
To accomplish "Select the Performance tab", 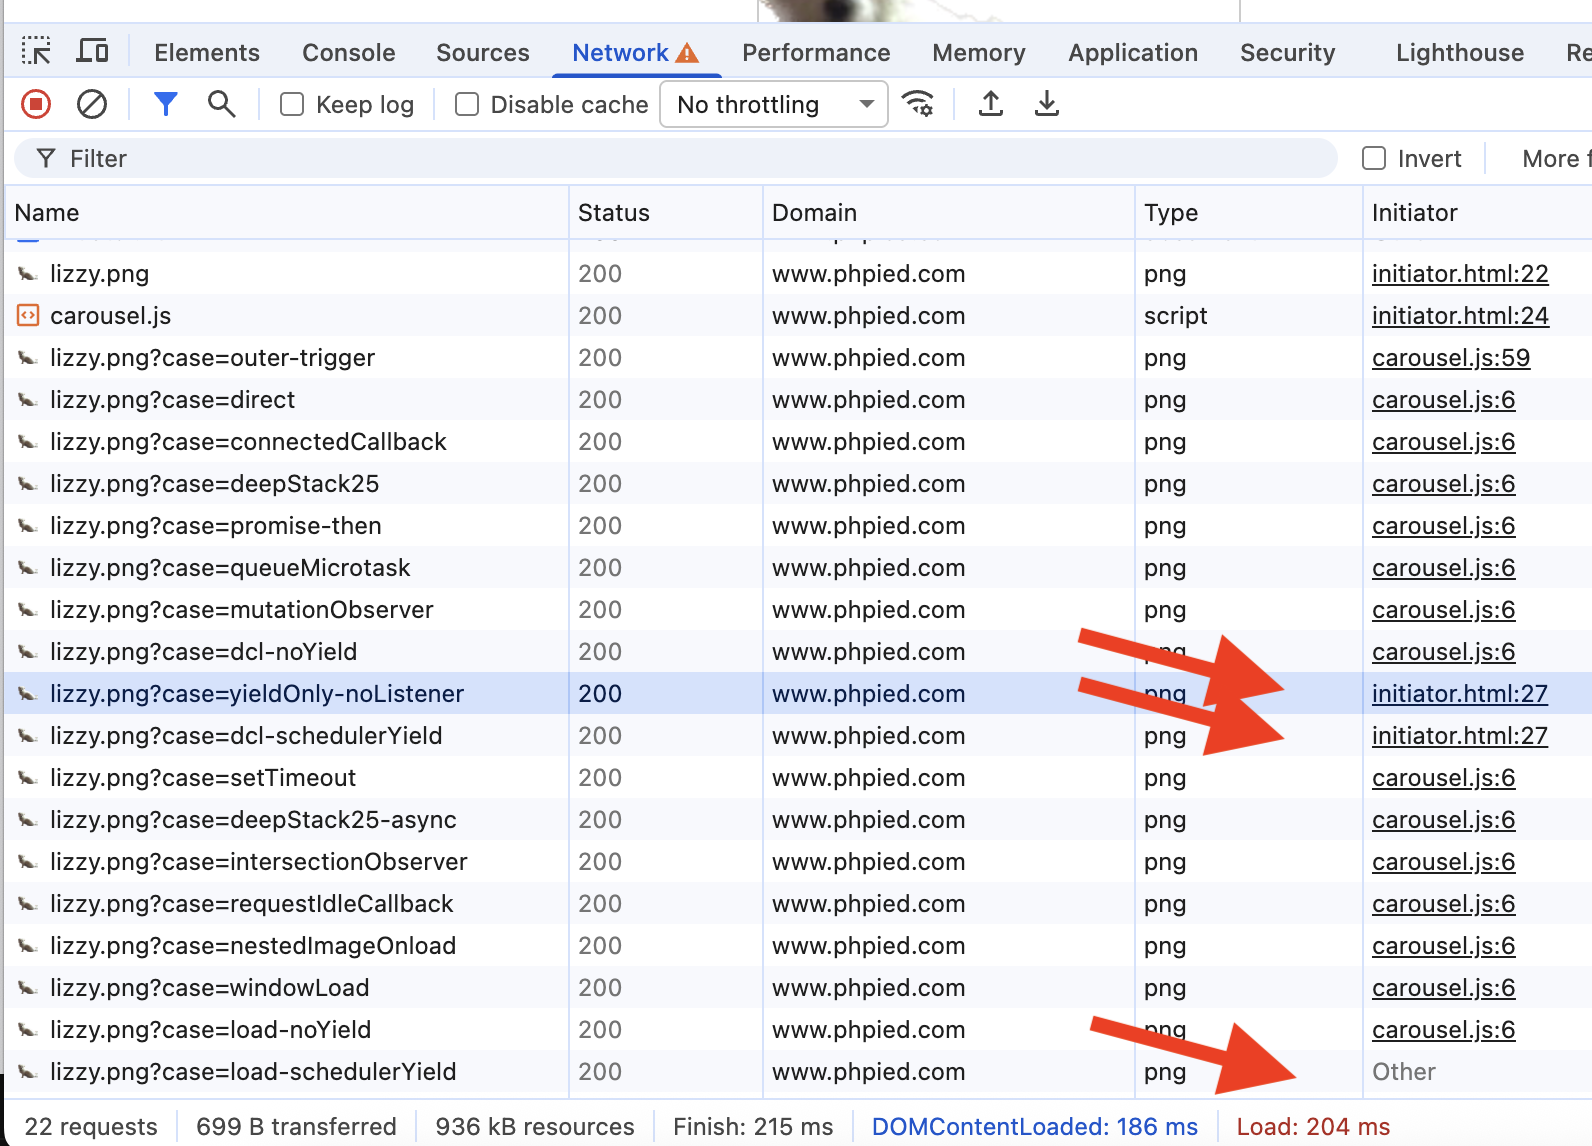I will click(x=816, y=53).
